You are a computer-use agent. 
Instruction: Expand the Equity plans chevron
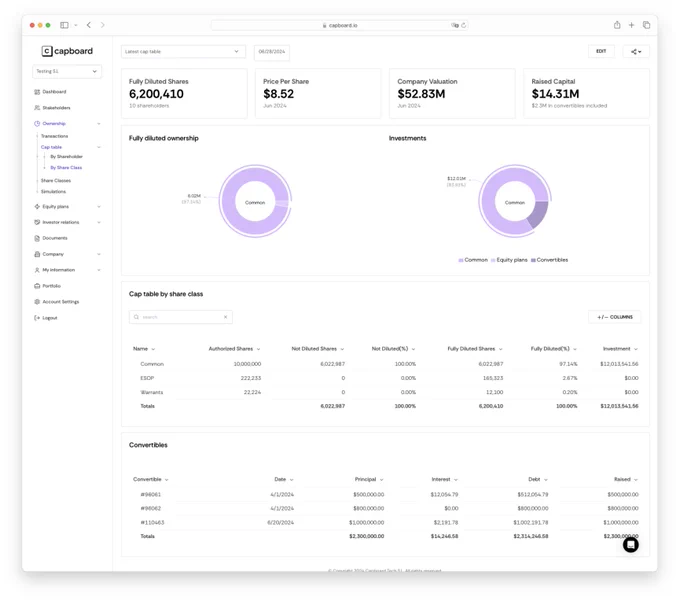[99, 207]
